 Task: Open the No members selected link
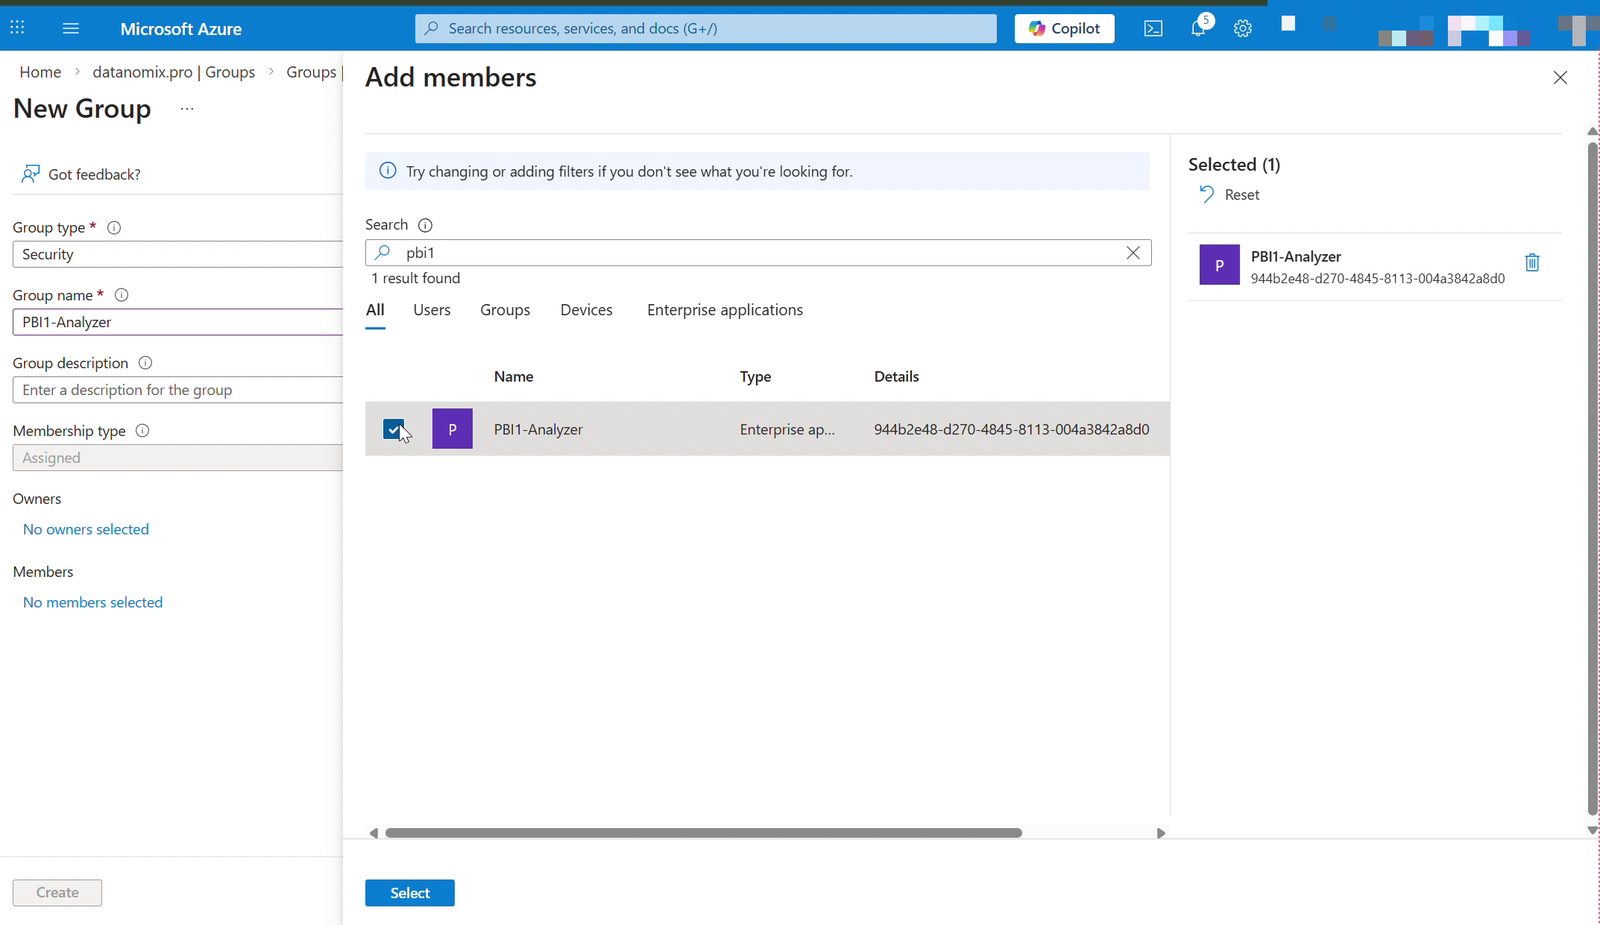[x=93, y=602]
